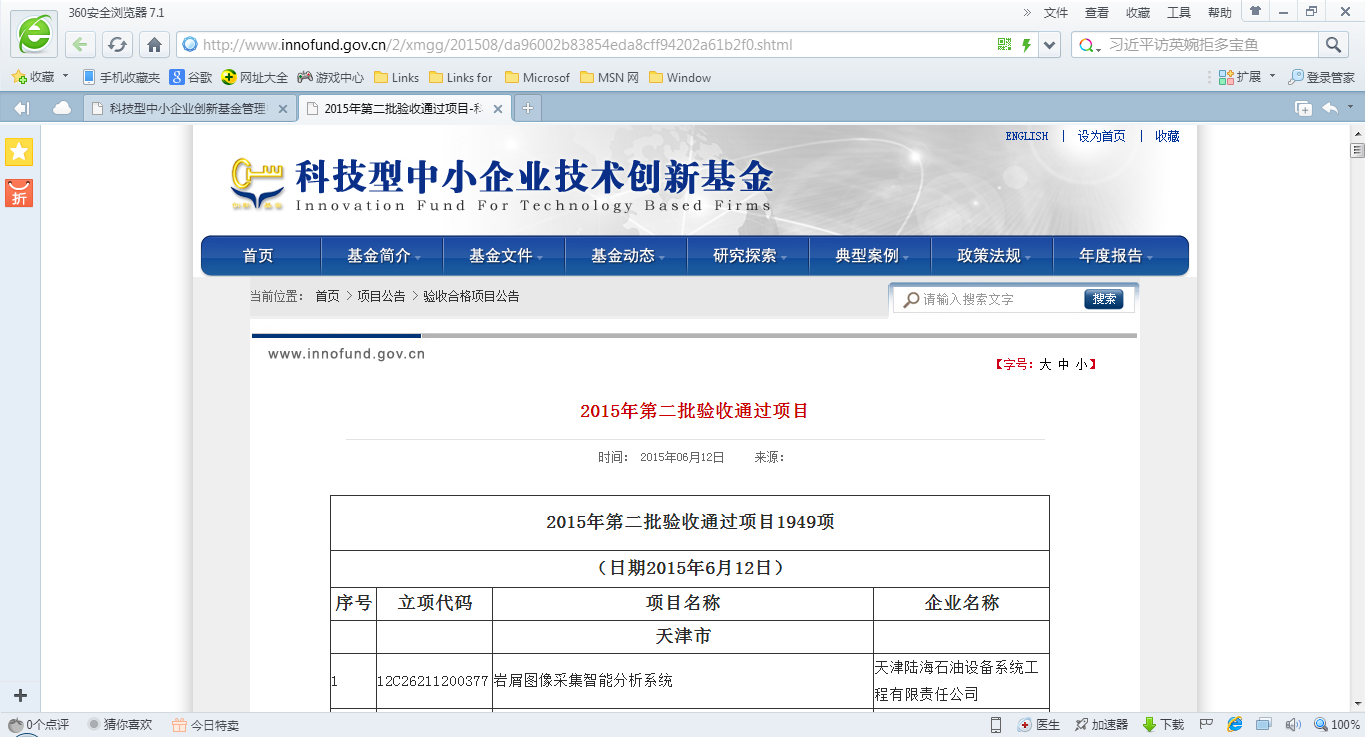
Task: Click the 请输入搜索文字 search field
Action: click(x=996, y=299)
